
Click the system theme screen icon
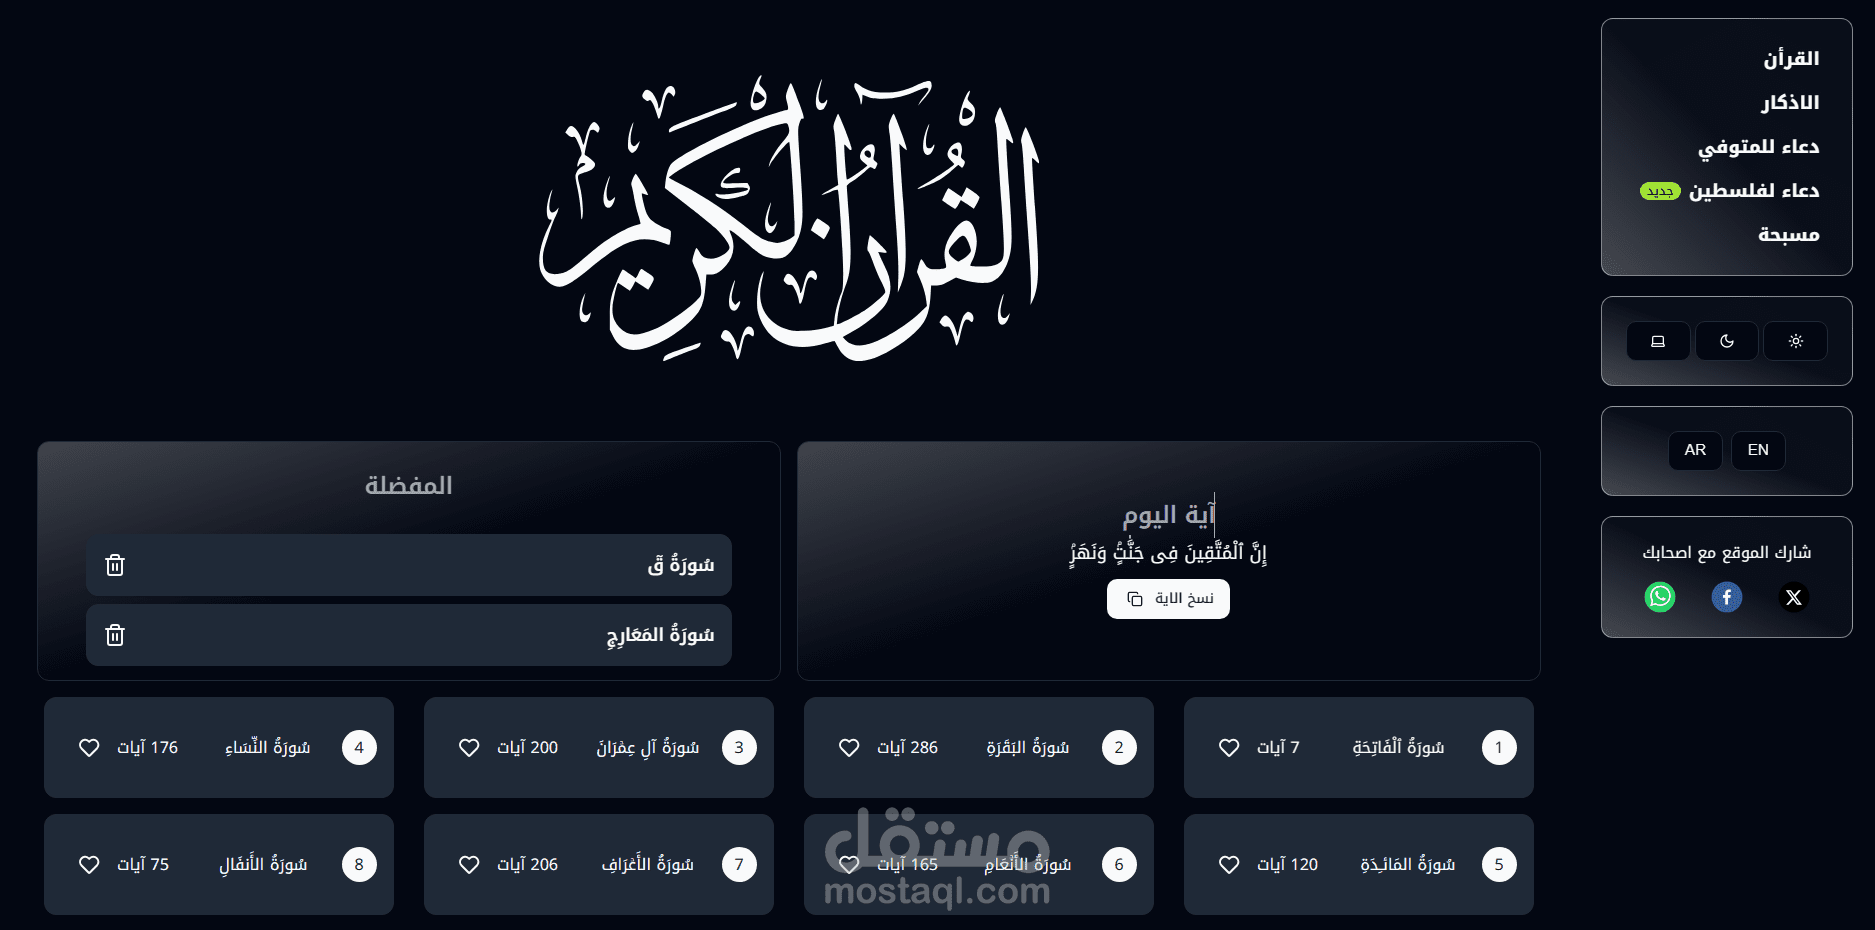pos(1658,340)
